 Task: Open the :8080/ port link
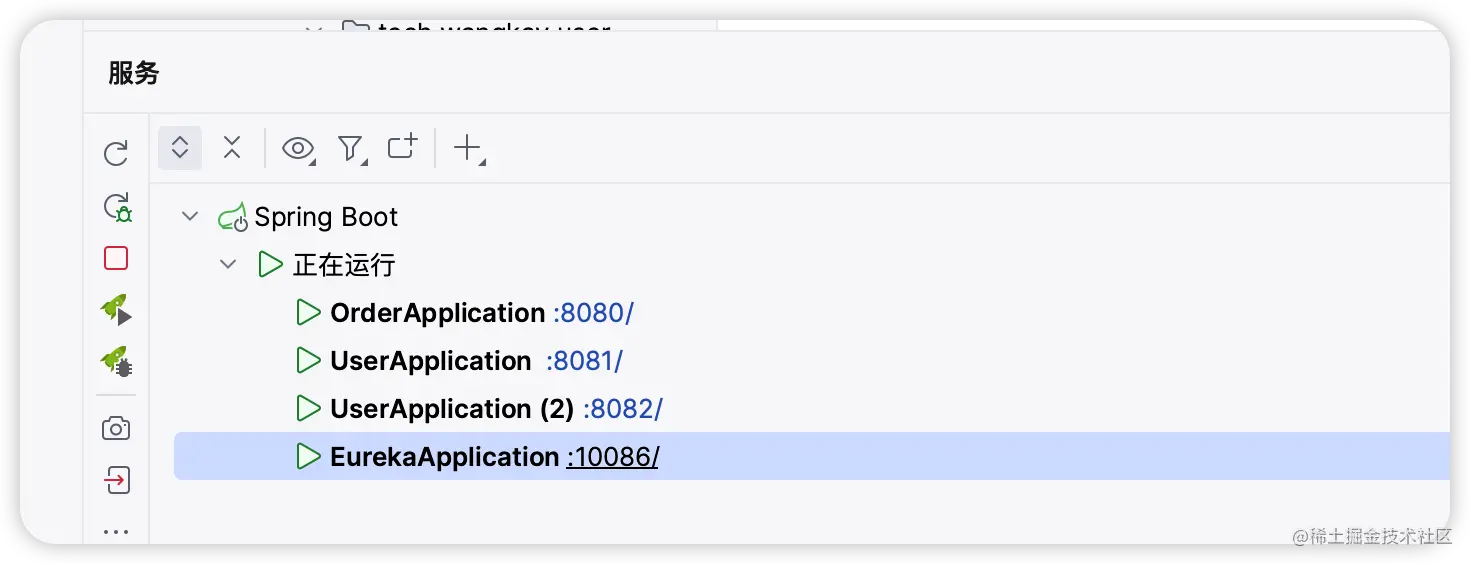tap(594, 313)
